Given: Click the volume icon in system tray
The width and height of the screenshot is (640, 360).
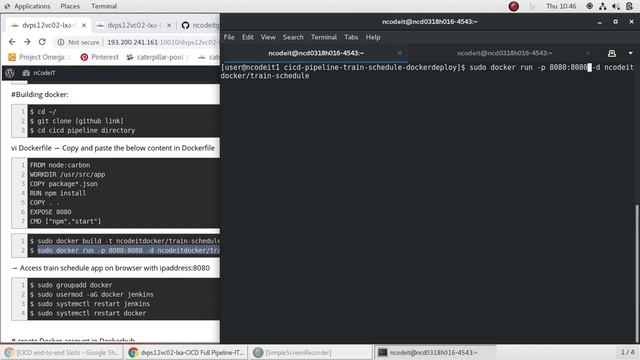Looking at the screenshot, I should tap(616, 6).
